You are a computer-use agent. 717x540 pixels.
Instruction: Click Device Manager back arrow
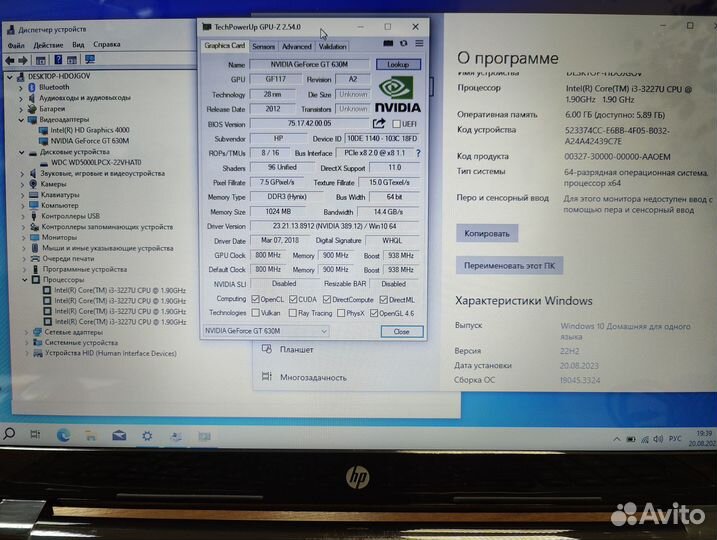tap(10, 60)
